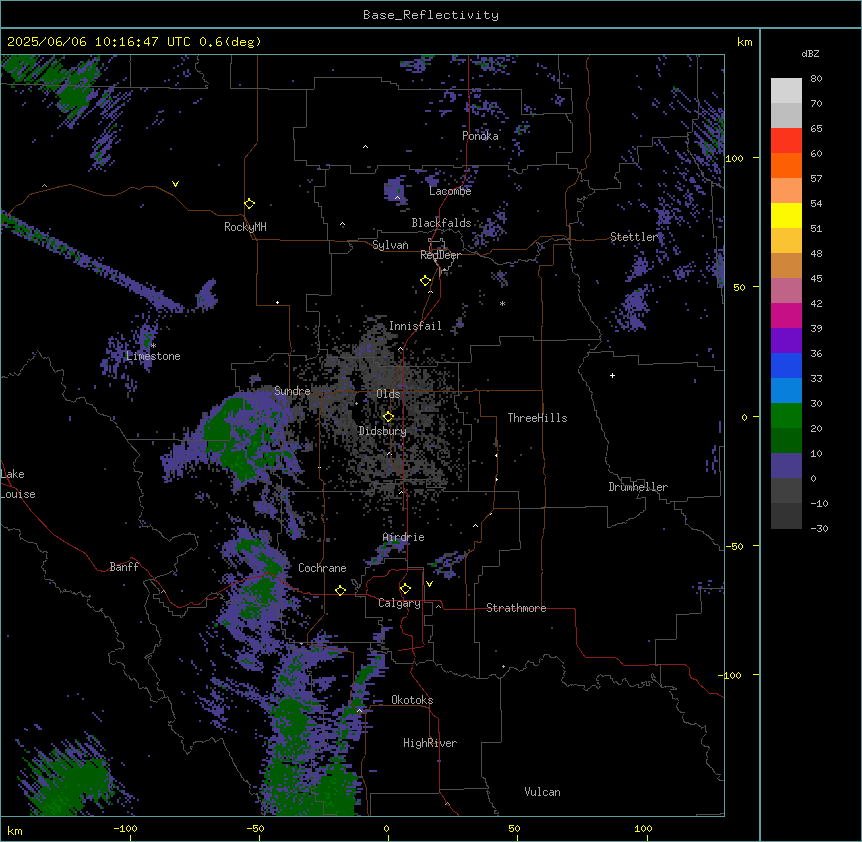Select the HighRiver label
The width and height of the screenshot is (862, 842).
coord(430,743)
